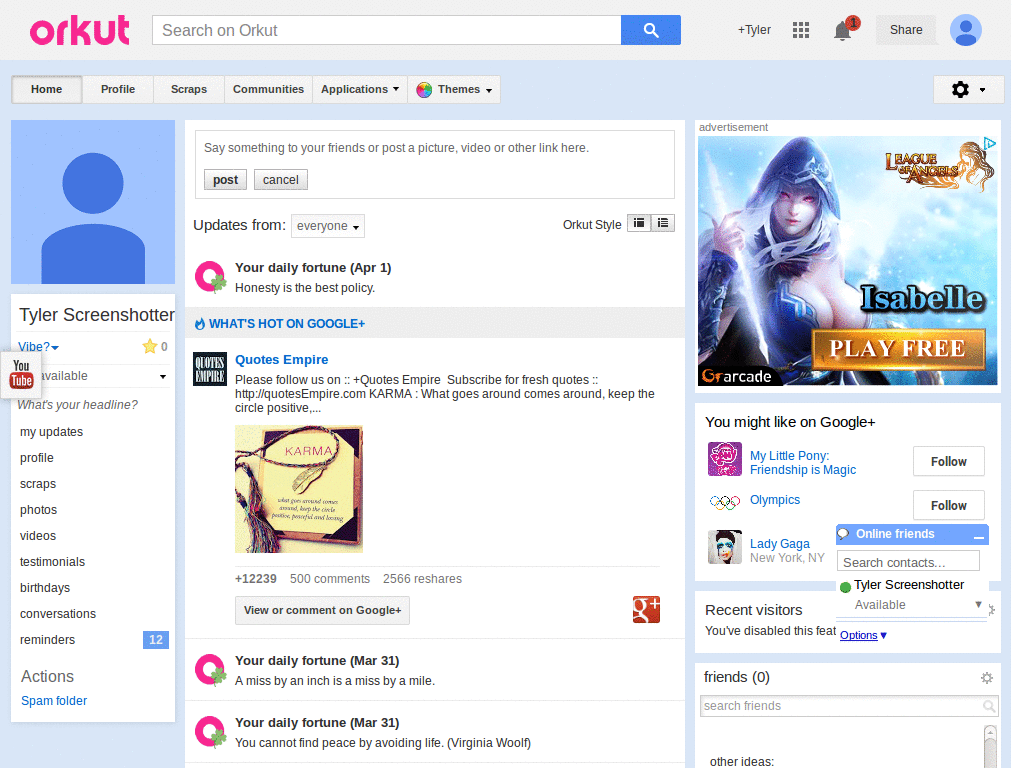Click the Search on Orkut field
Viewport: 1024px width, 768px height.
coord(387,30)
